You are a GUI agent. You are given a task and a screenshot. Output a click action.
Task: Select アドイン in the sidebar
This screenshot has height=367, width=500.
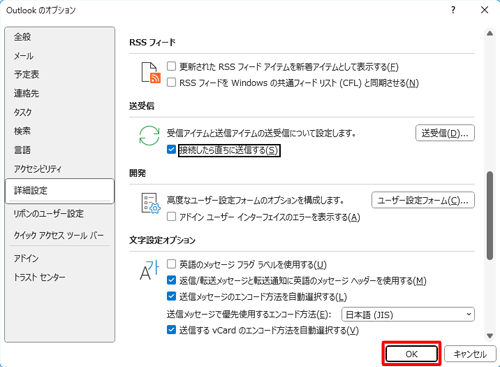click(60, 258)
